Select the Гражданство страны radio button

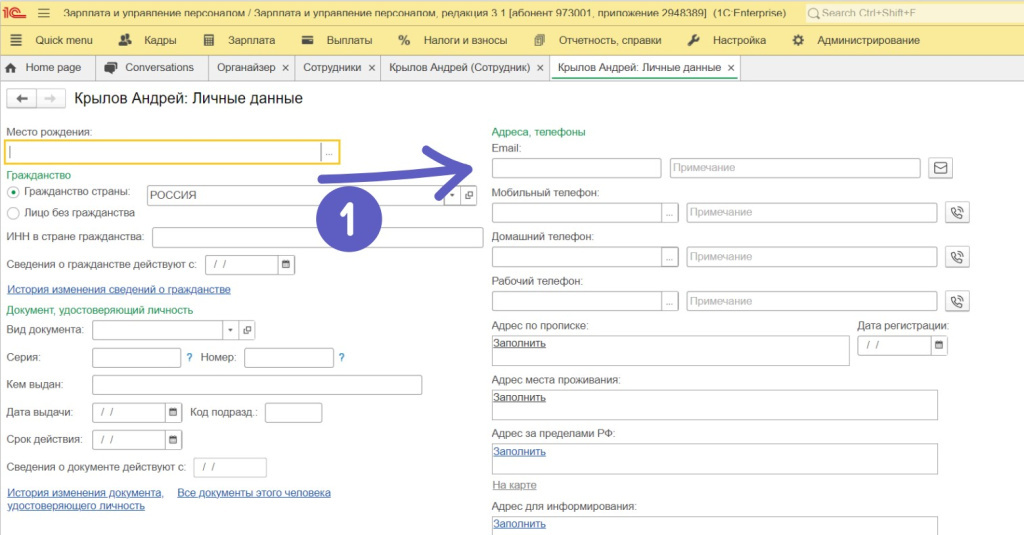click(x=13, y=192)
